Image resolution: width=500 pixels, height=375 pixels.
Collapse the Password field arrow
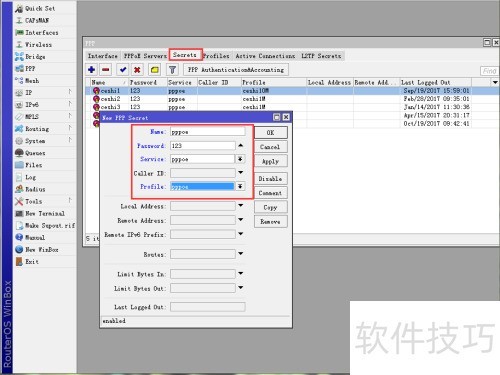(x=241, y=145)
